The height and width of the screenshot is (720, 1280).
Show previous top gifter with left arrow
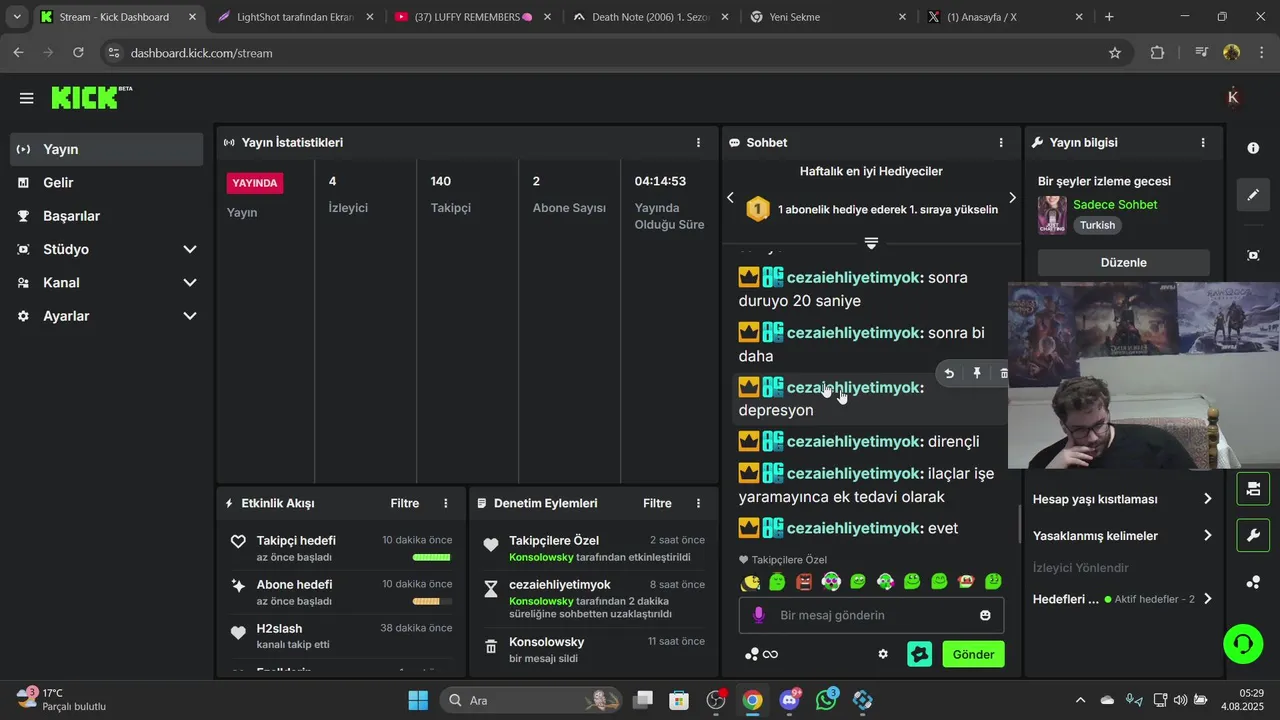pos(730,198)
